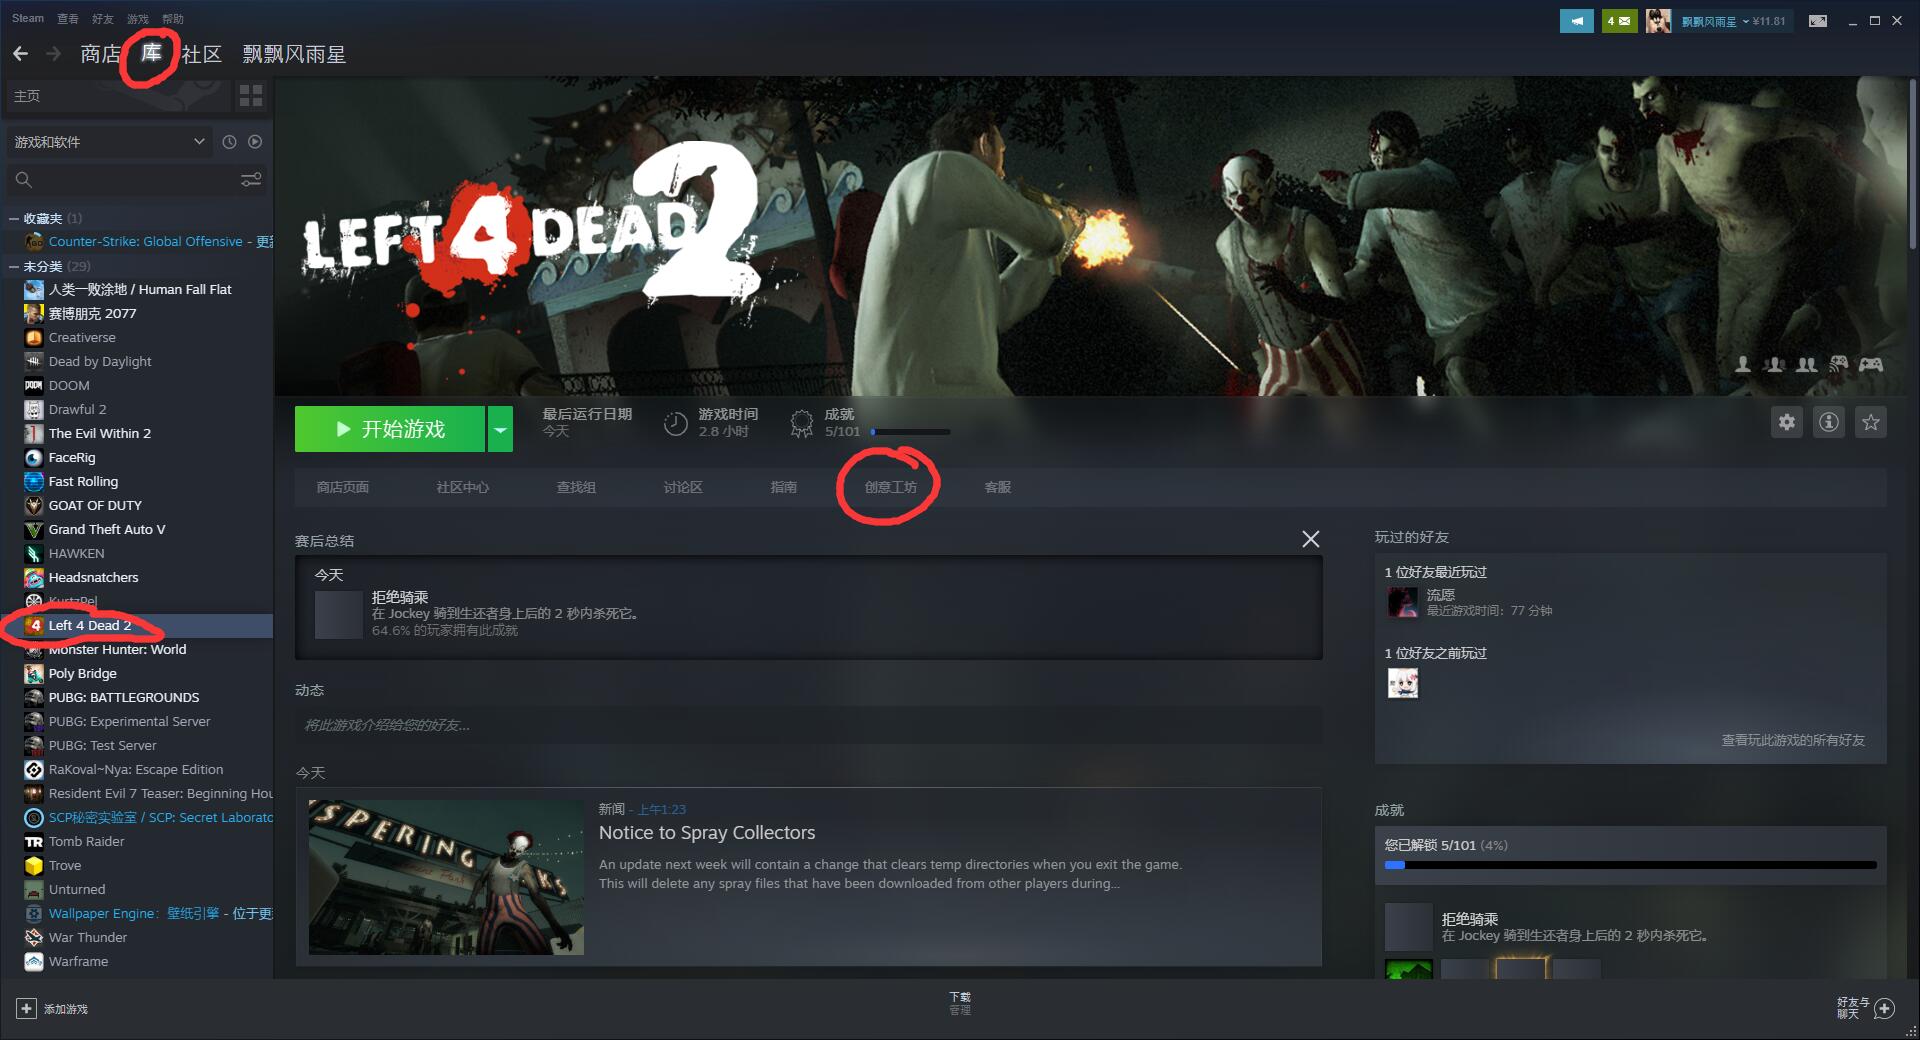The height and width of the screenshot is (1040, 1920).
Task: Click the green 开始游戏 play button
Action: [x=390, y=429]
